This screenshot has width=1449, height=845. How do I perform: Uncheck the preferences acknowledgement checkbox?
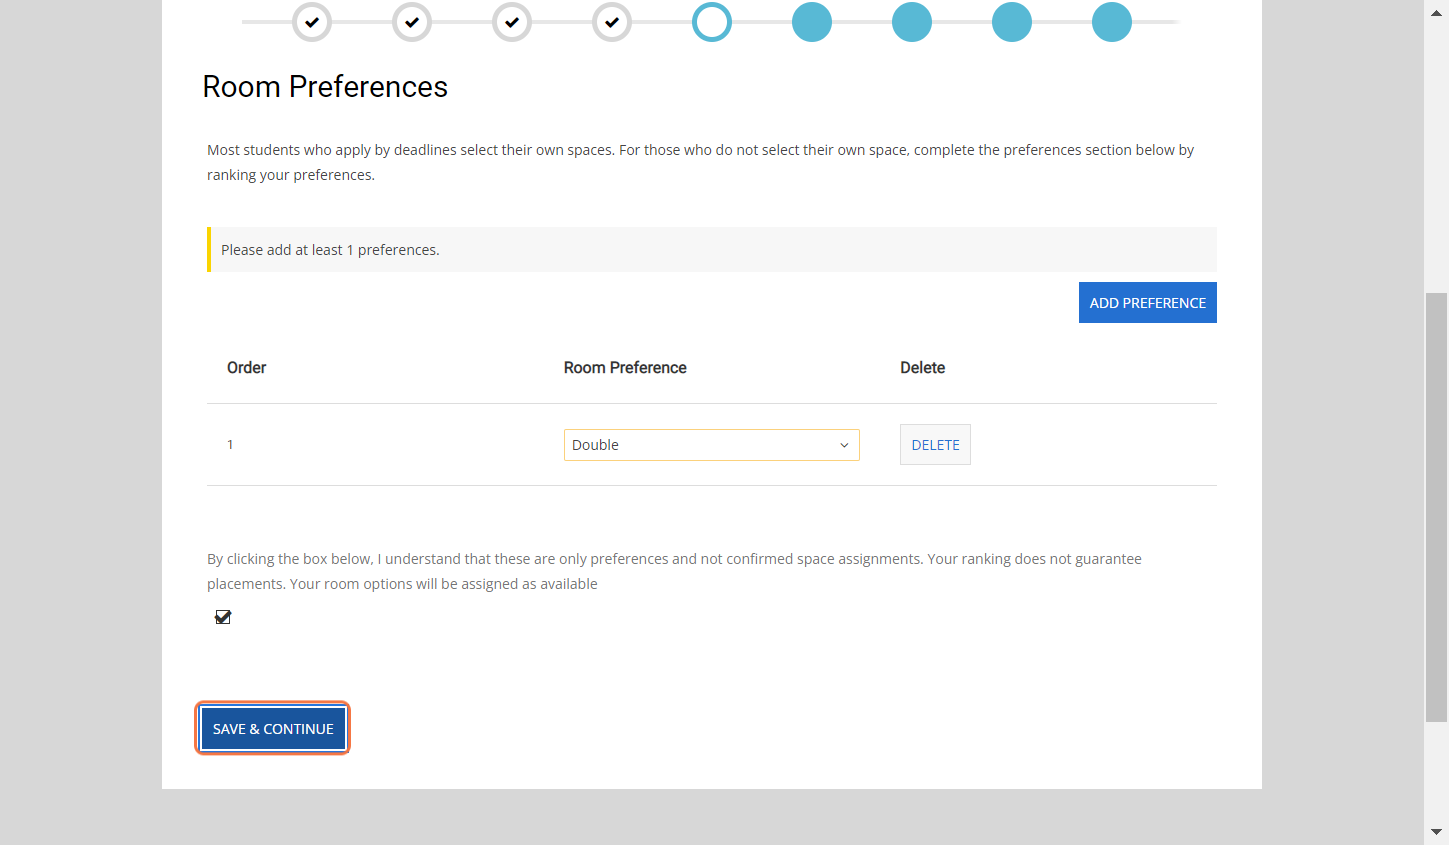point(223,617)
